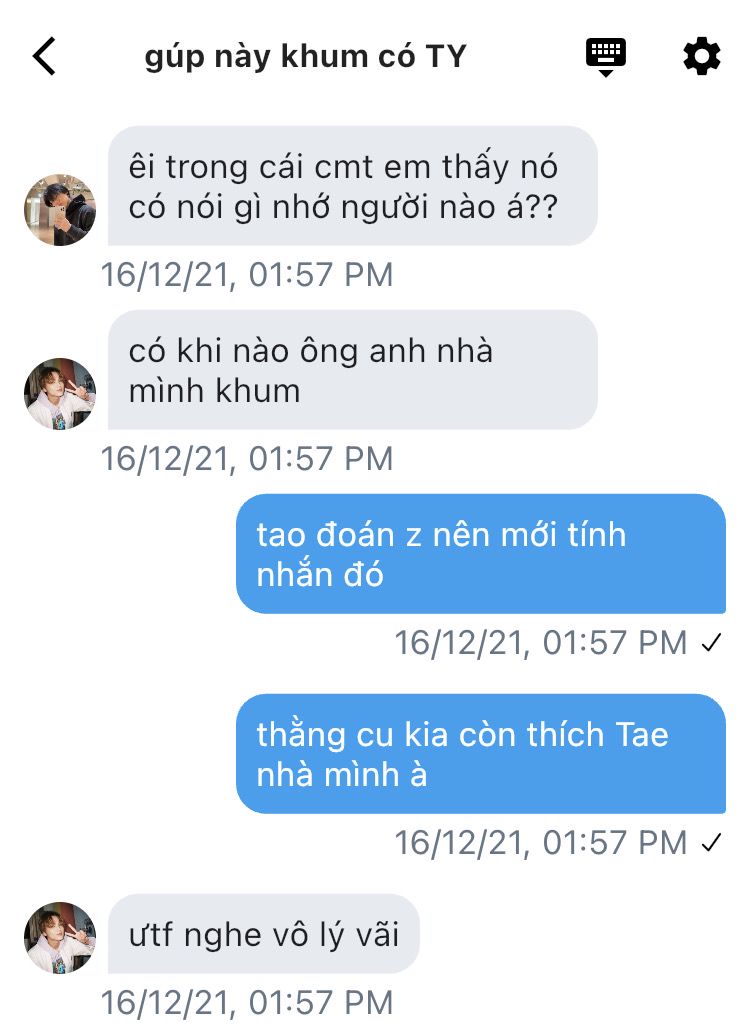Tap timestamp under "ông anh nhà mình" message
750x1025 pixels.
coord(247,458)
